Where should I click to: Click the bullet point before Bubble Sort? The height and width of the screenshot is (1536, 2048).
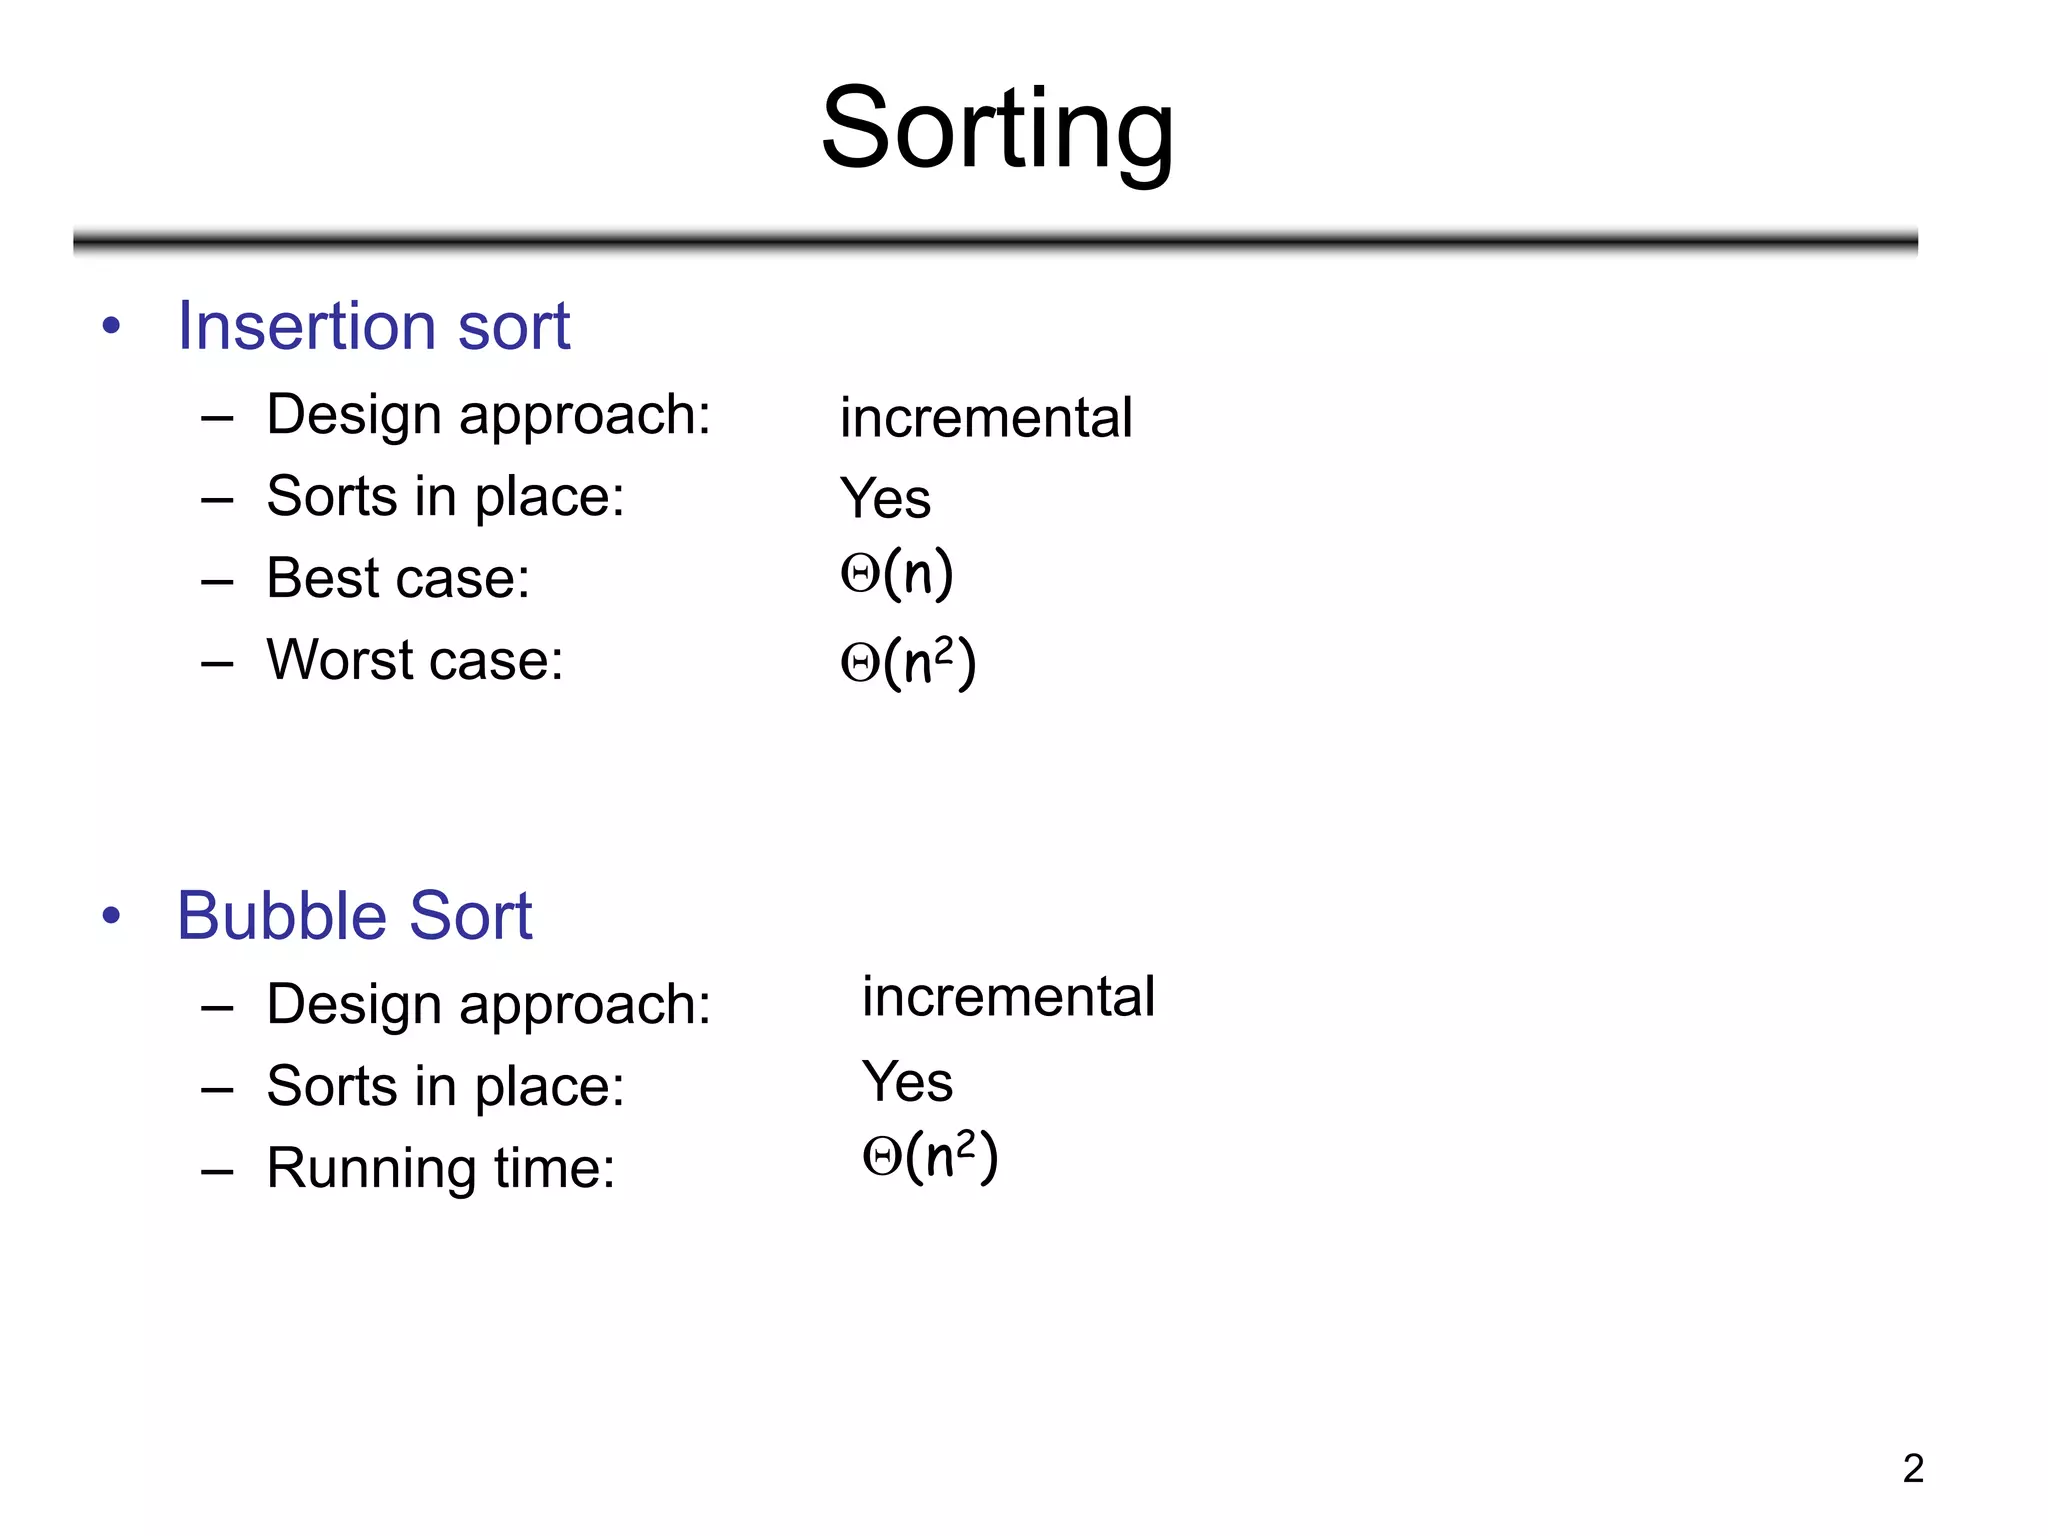tap(111, 915)
